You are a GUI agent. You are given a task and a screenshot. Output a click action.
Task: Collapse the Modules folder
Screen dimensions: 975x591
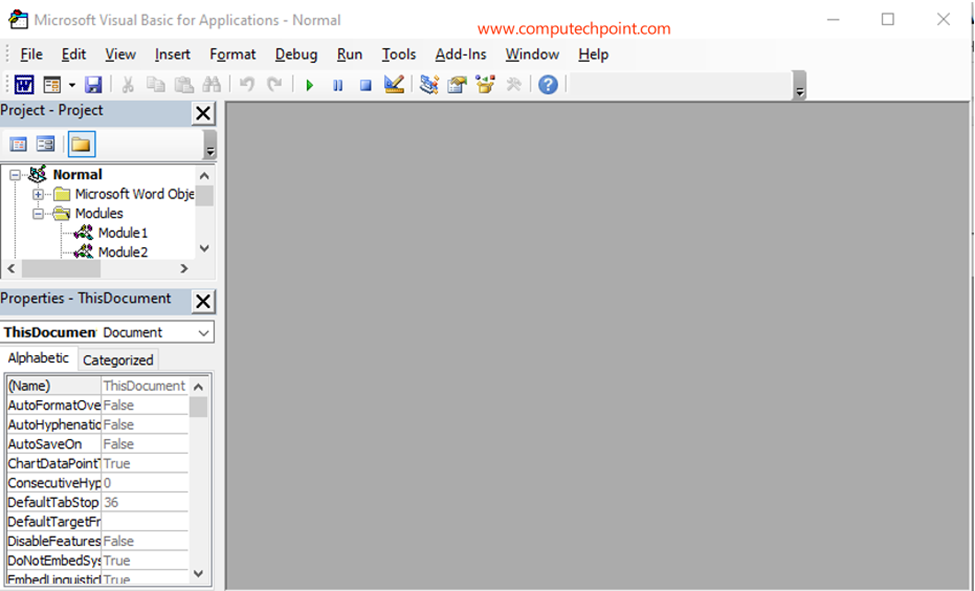click(x=38, y=213)
